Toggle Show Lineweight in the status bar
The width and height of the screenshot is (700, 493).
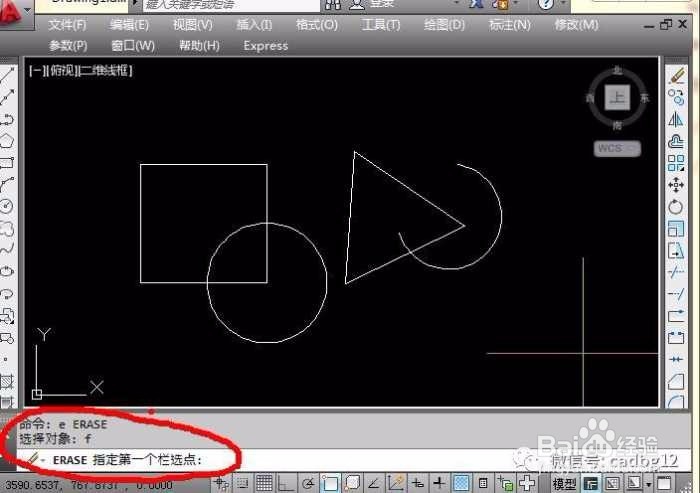click(x=439, y=483)
